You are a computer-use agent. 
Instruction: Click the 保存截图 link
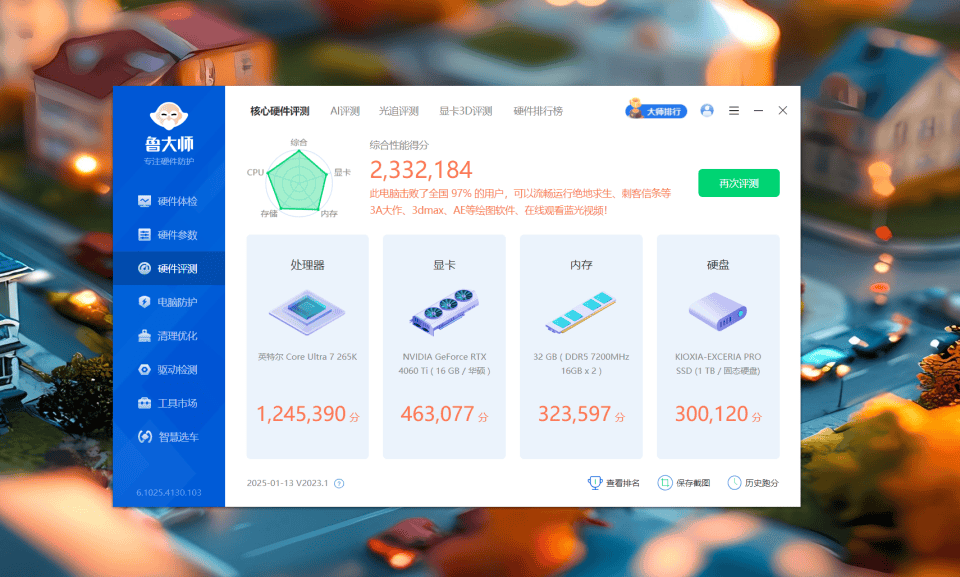pyautogui.click(x=684, y=483)
